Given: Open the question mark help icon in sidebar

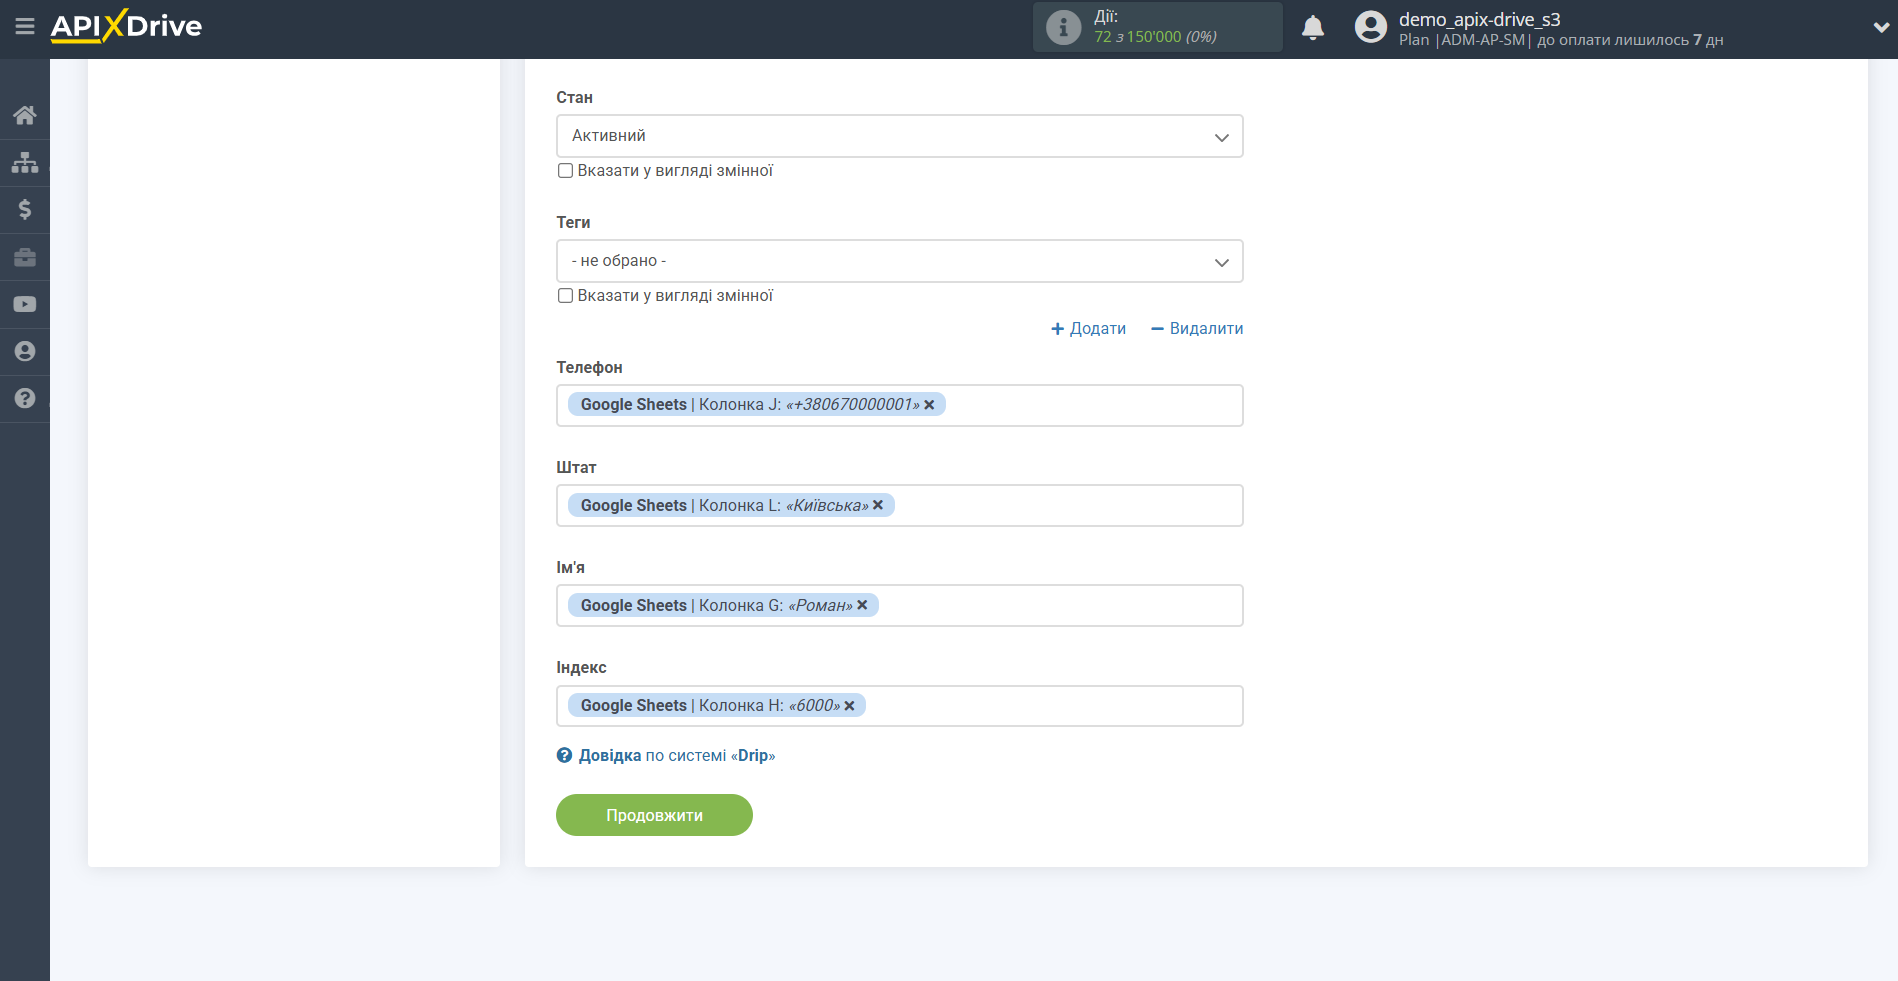Looking at the screenshot, I should coord(25,398).
